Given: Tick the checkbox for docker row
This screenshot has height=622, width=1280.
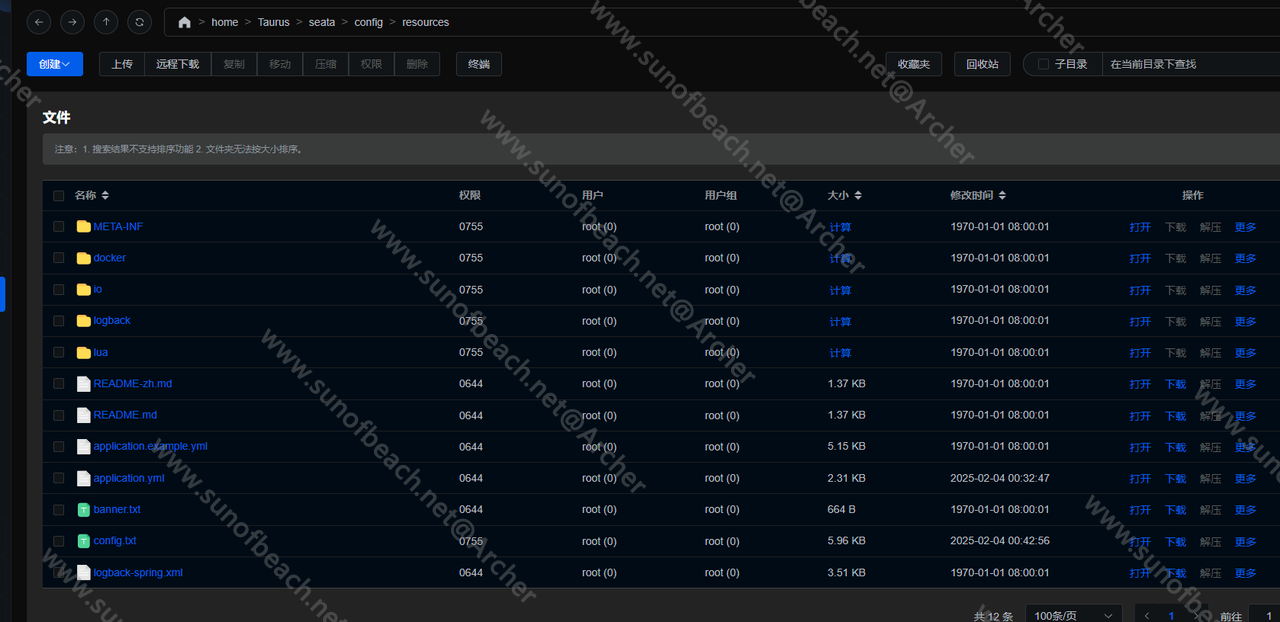Looking at the screenshot, I should pos(59,258).
